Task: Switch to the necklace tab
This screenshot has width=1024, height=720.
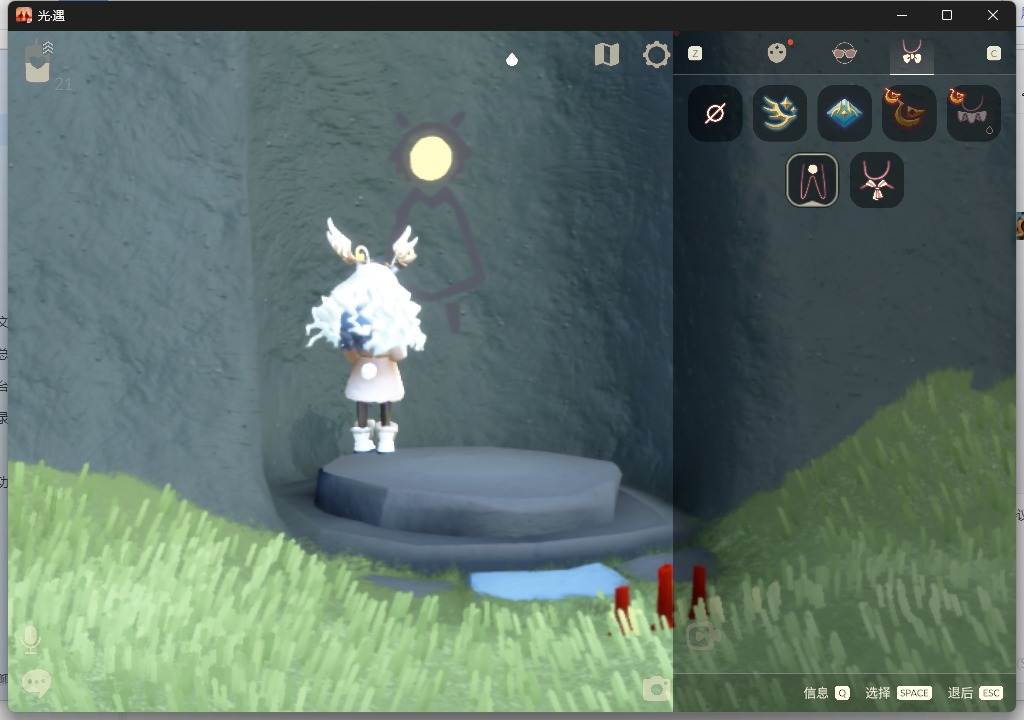Action: click(912, 53)
